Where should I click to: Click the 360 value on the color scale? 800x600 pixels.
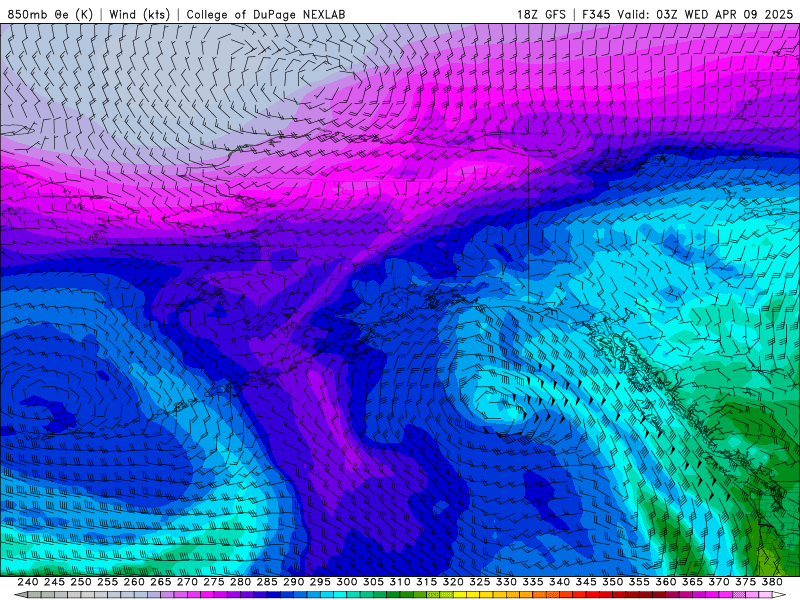666,582
